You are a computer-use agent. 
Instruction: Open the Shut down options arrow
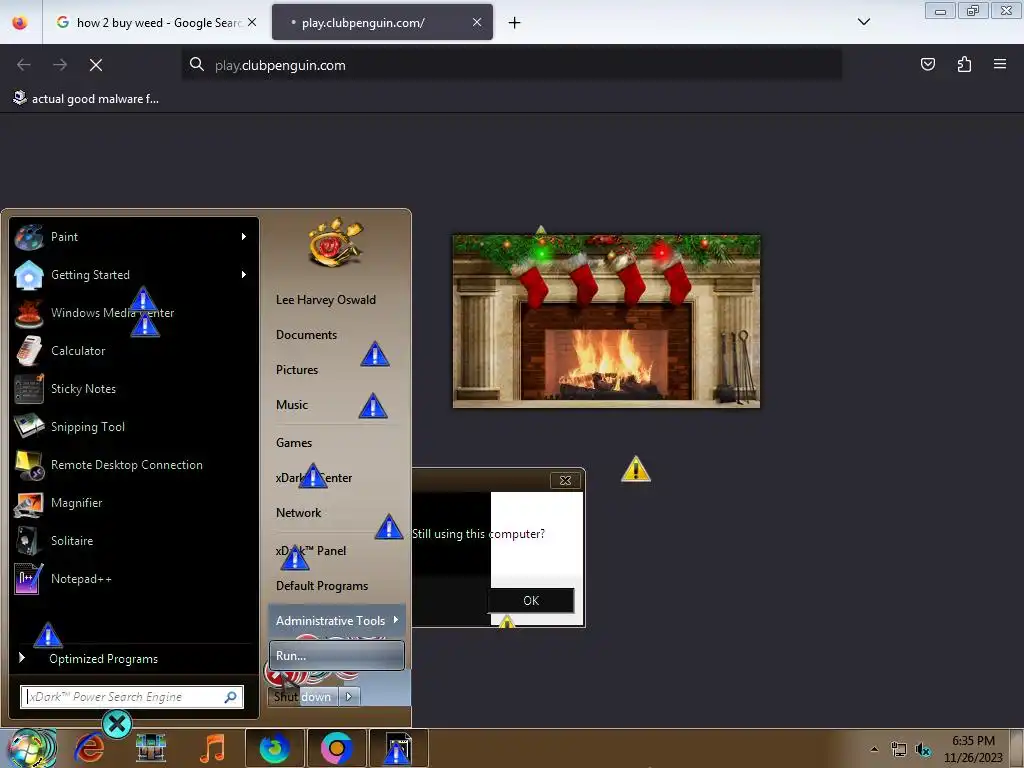point(349,697)
